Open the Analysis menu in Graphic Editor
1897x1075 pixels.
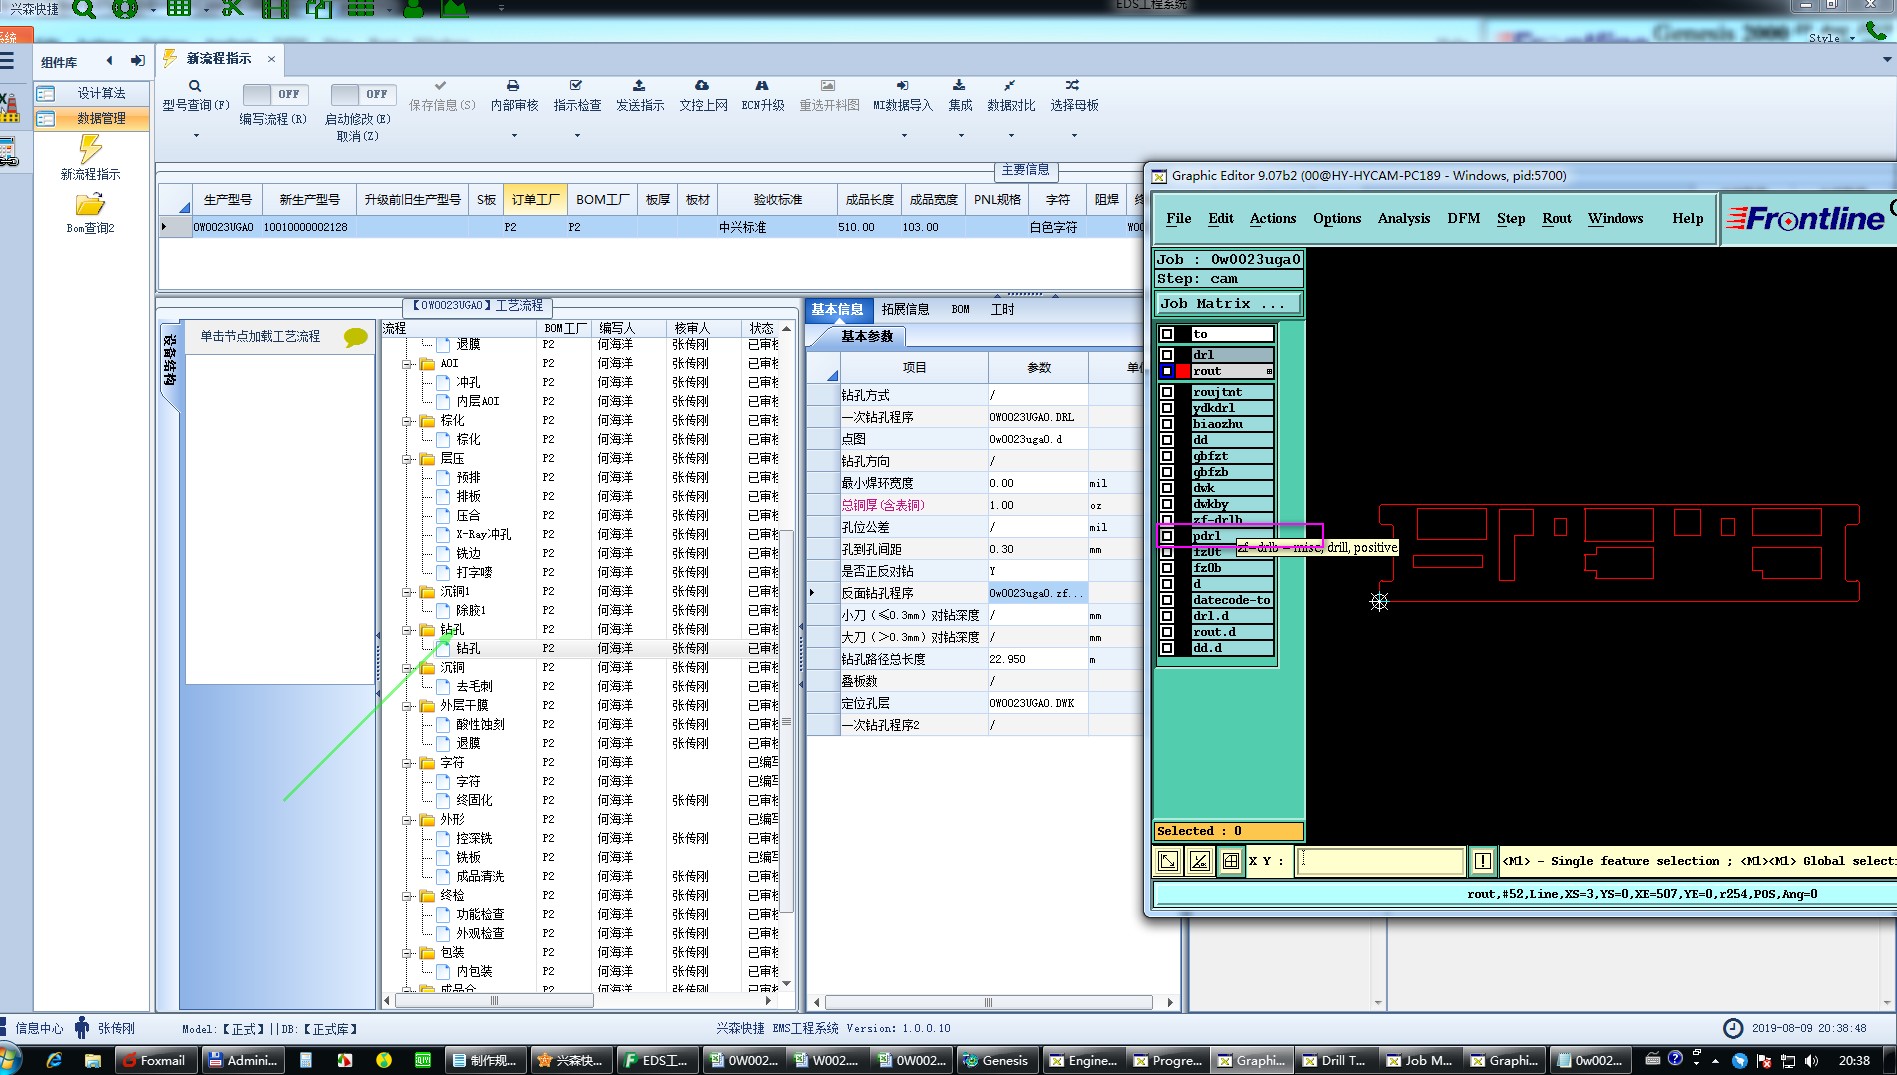1403,219
